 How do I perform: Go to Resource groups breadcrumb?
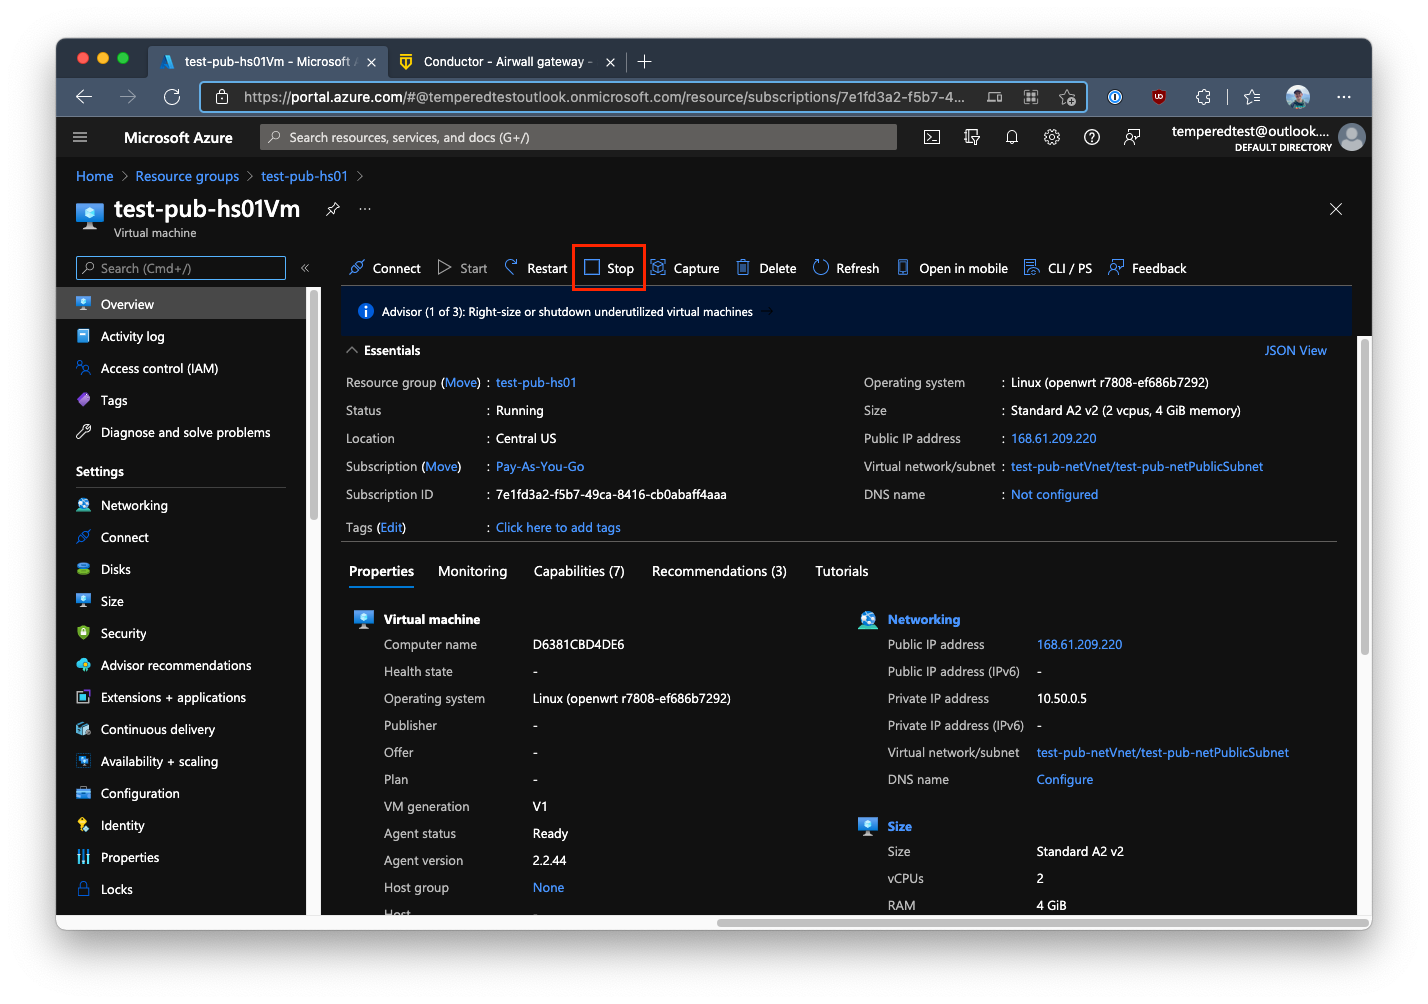pyautogui.click(x=187, y=176)
